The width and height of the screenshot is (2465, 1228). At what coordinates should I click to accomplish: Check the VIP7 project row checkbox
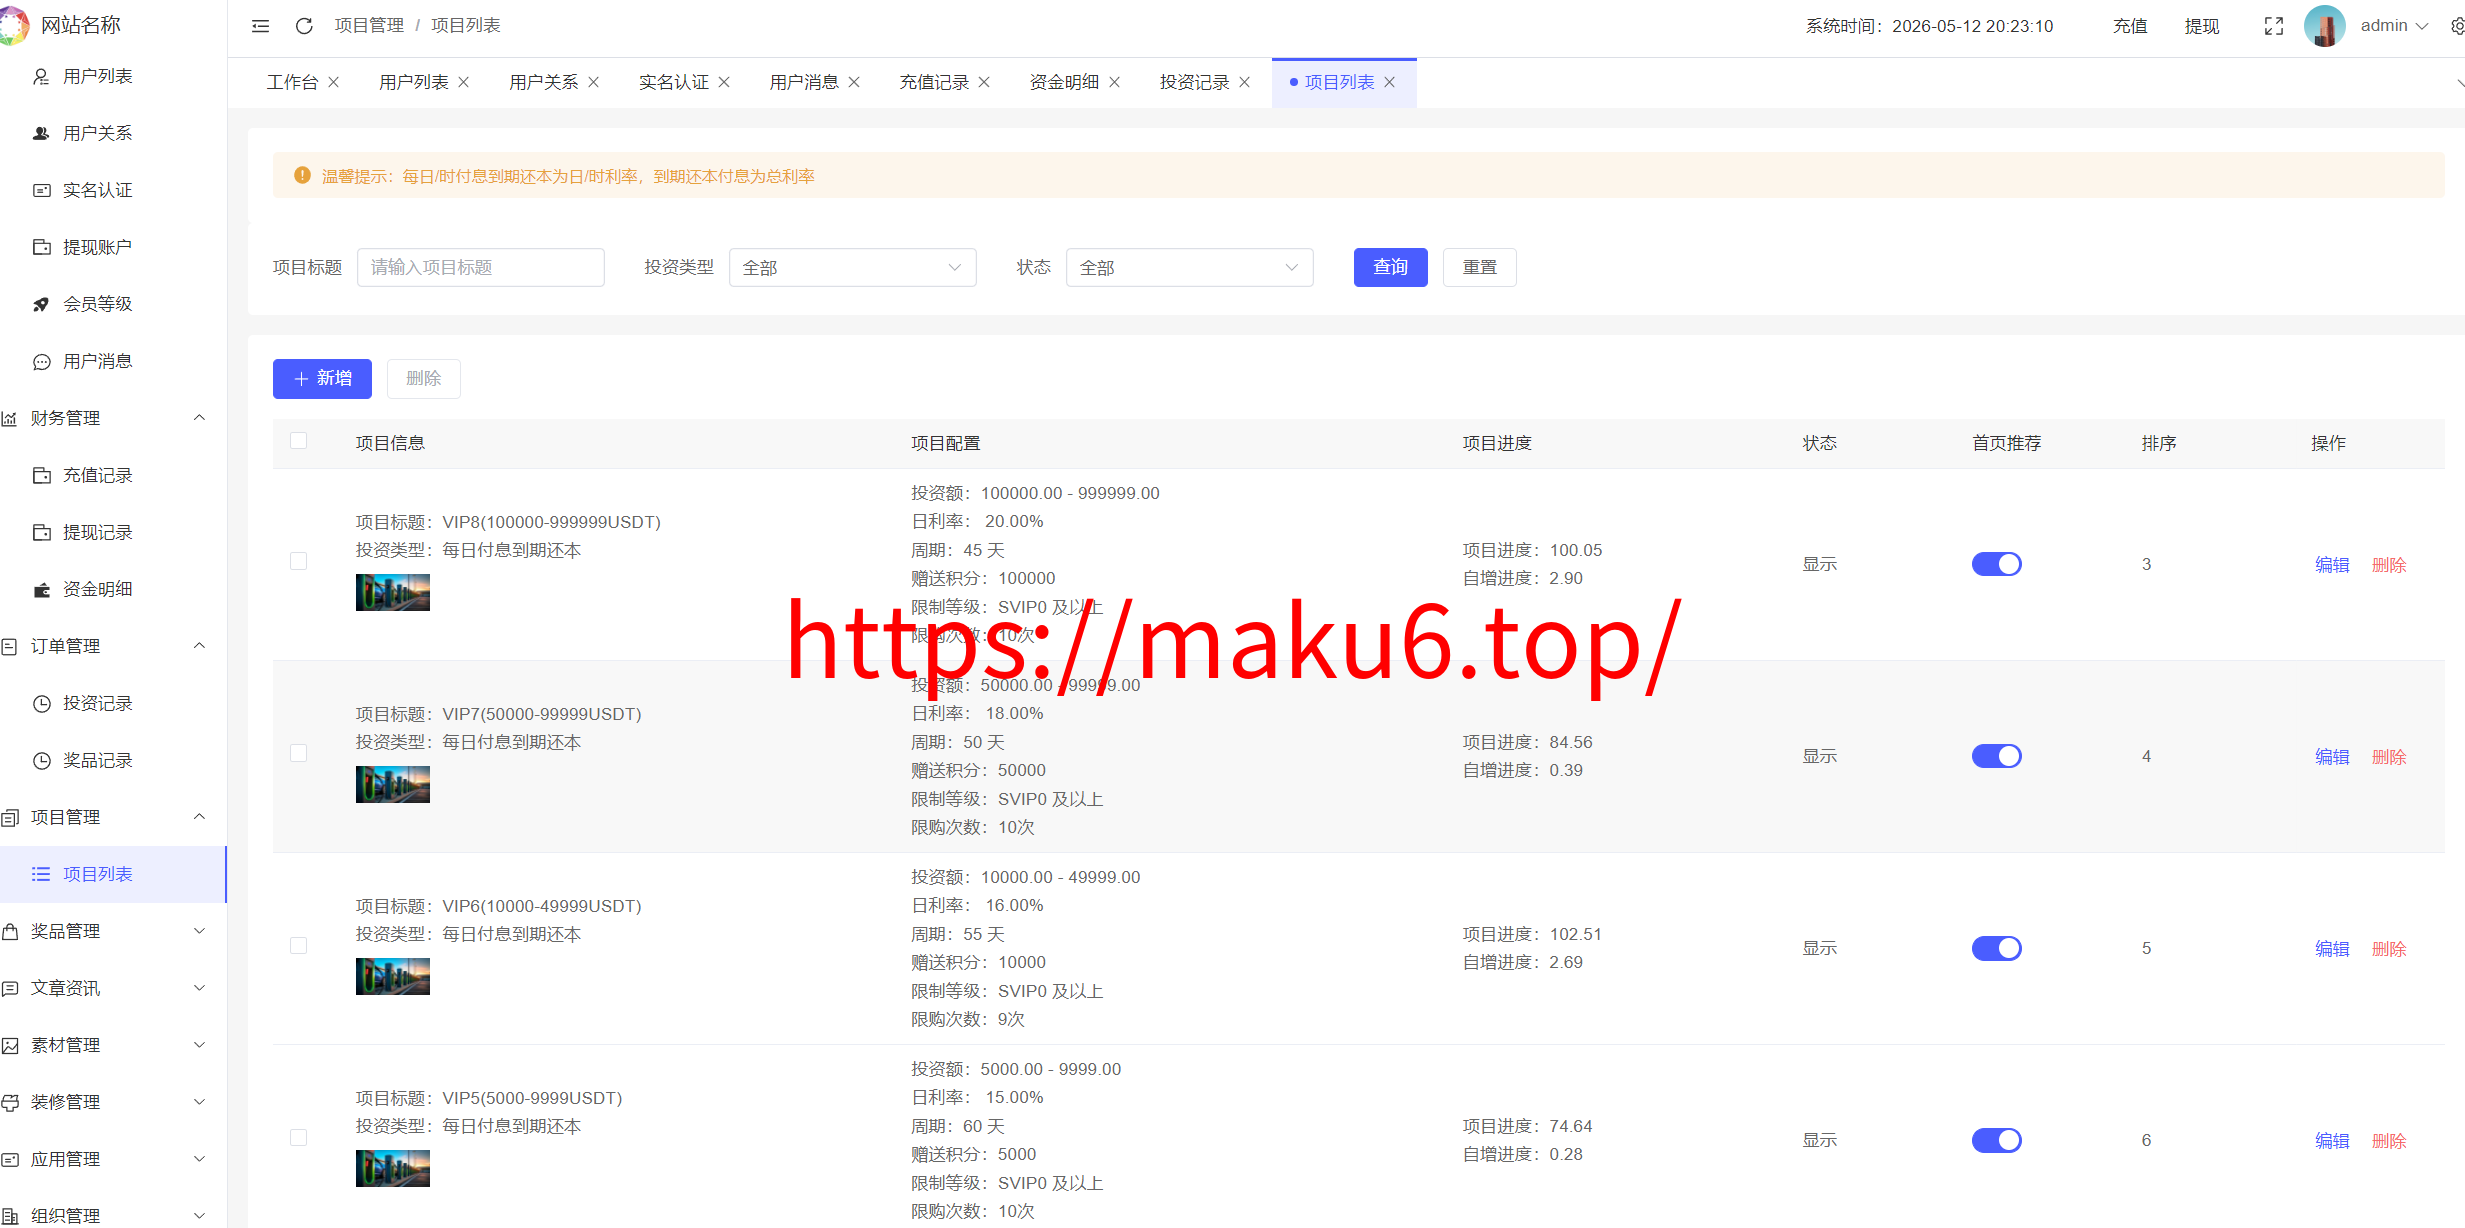298,753
